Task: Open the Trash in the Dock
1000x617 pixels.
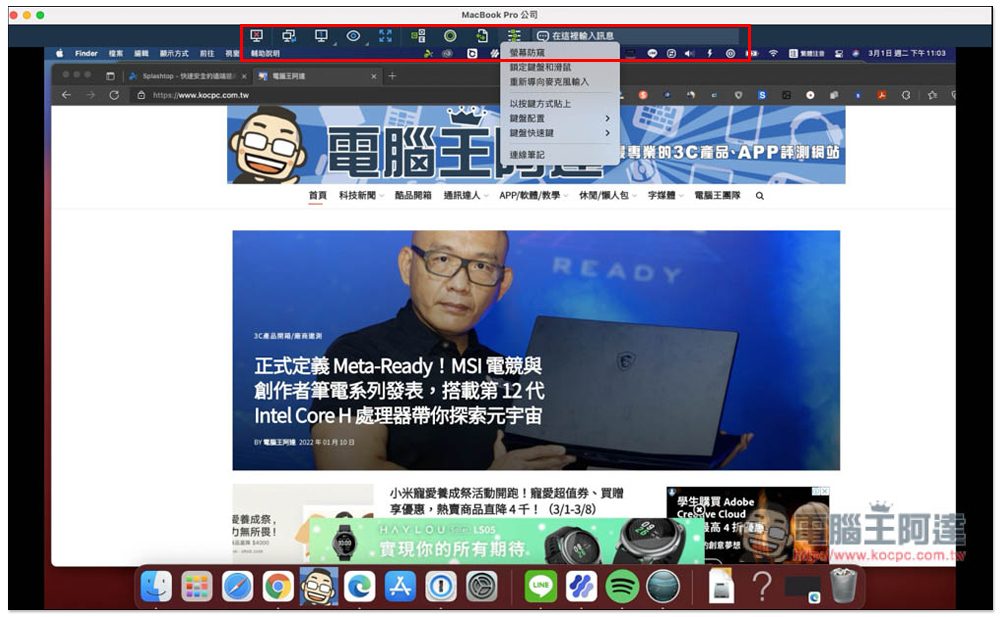Action: (x=843, y=586)
